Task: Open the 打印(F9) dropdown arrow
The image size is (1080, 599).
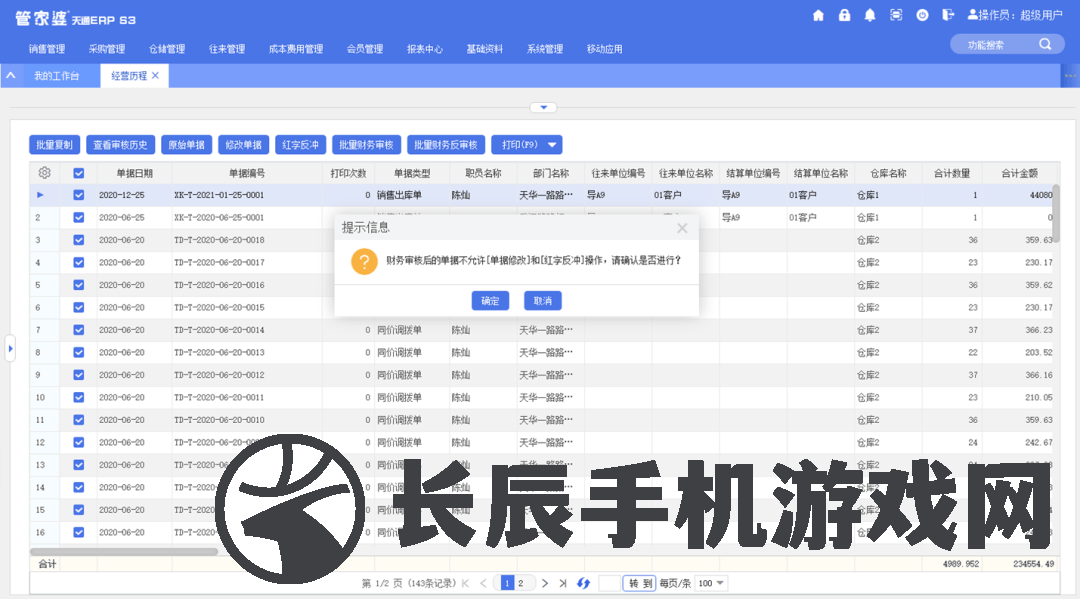Action: click(552, 145)
